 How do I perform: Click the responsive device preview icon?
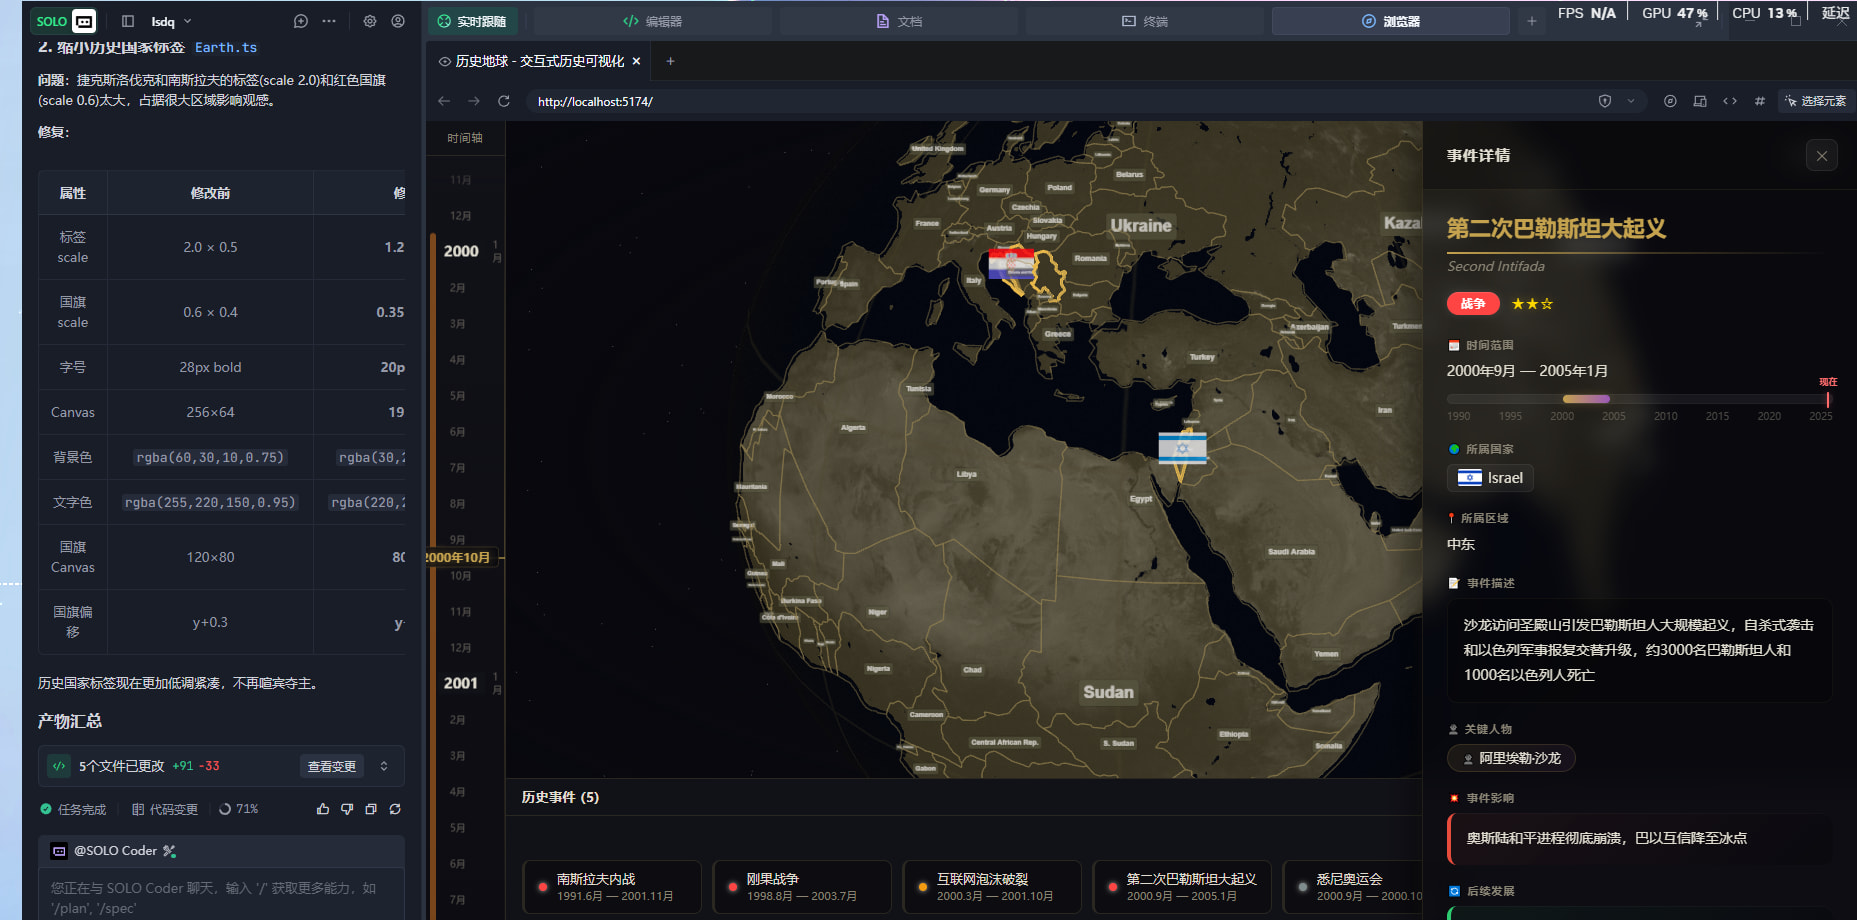click(1700, 101)
